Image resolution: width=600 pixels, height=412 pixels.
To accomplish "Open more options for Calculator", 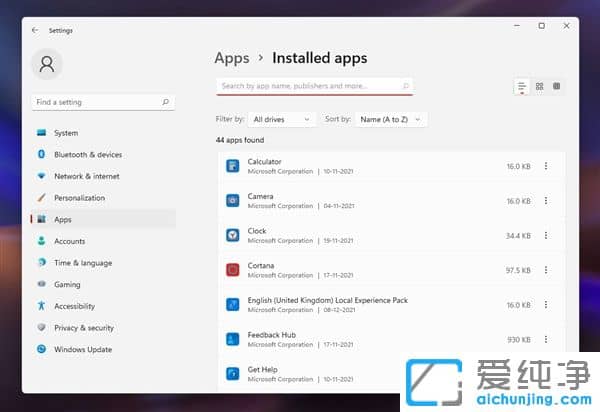I will [x=546, y=166].
